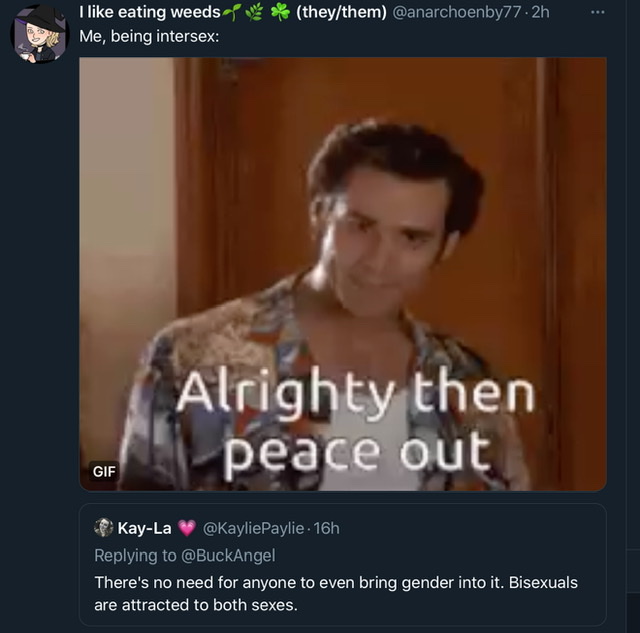Screen dimensions: 640x633
Task: Click the shamrock emoji beside (they/them)
Action: tap(280, 13)
